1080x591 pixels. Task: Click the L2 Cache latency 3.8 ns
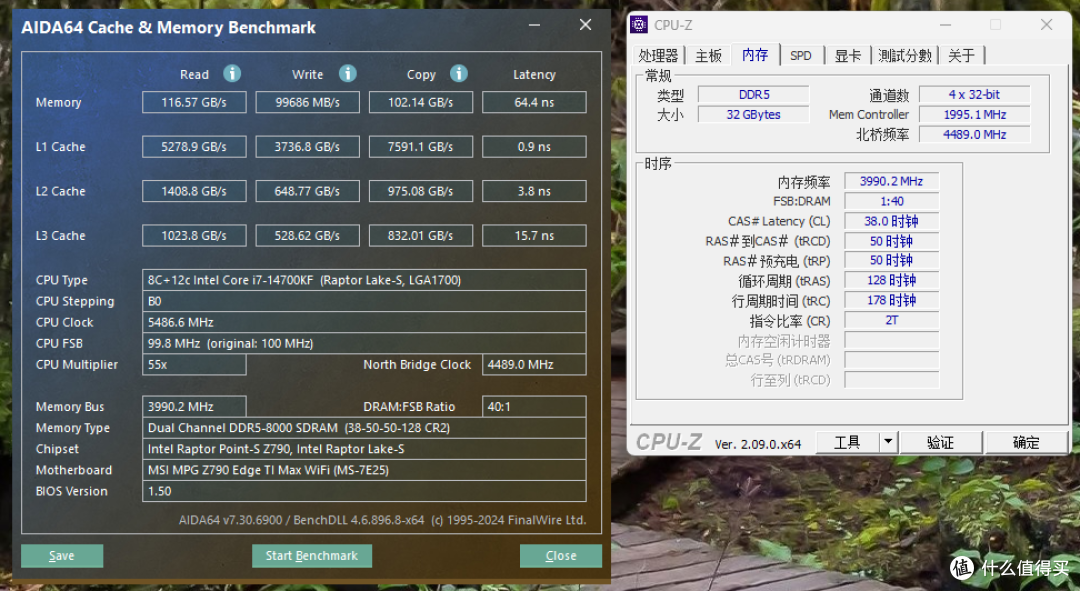pos(534,191)
